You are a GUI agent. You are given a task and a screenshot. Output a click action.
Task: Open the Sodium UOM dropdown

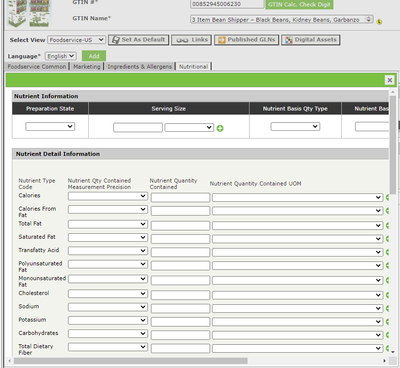[x=297, y=309]
